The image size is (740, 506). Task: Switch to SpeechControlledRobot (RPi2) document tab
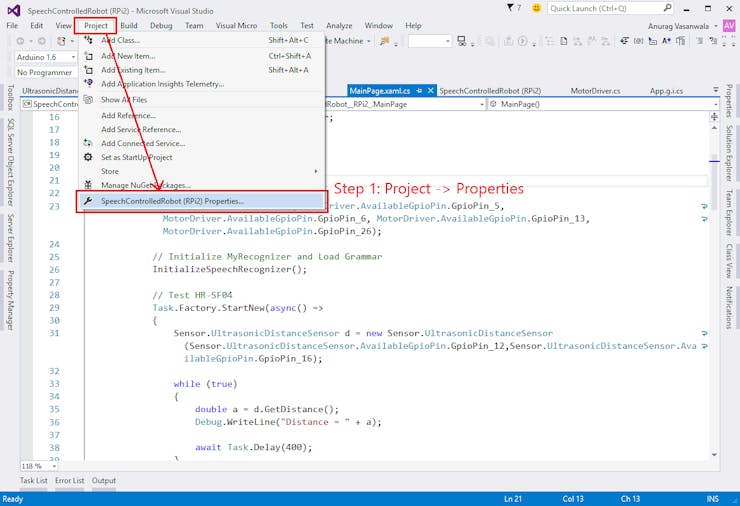490,91
